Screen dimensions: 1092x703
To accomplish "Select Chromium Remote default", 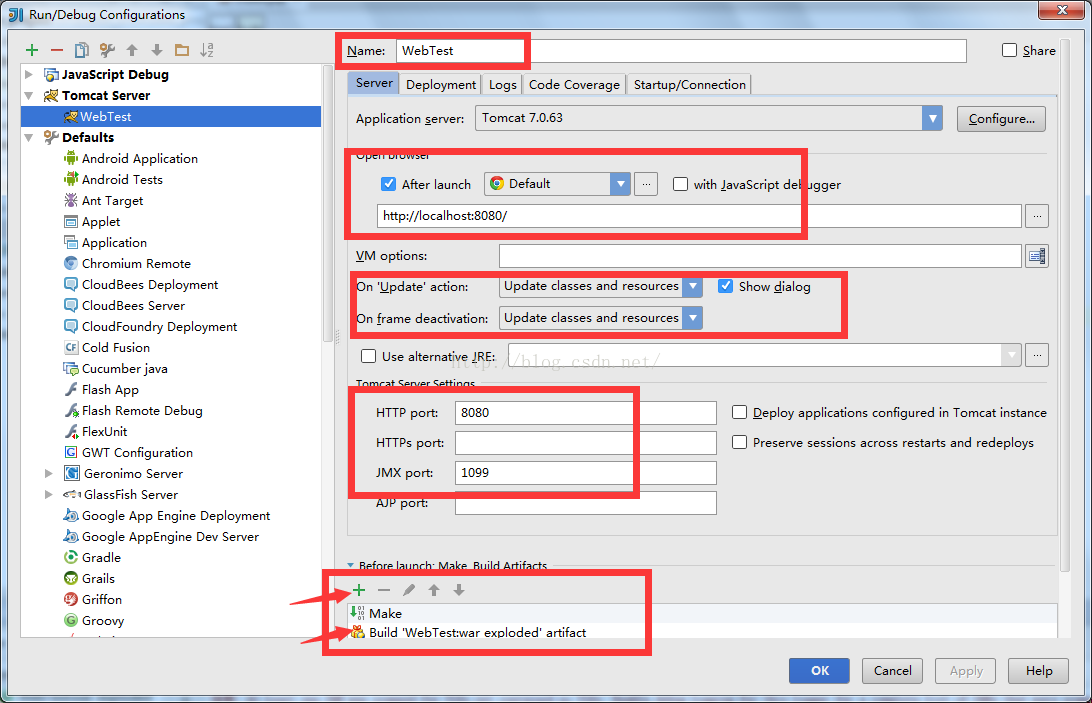I will 127,263.
